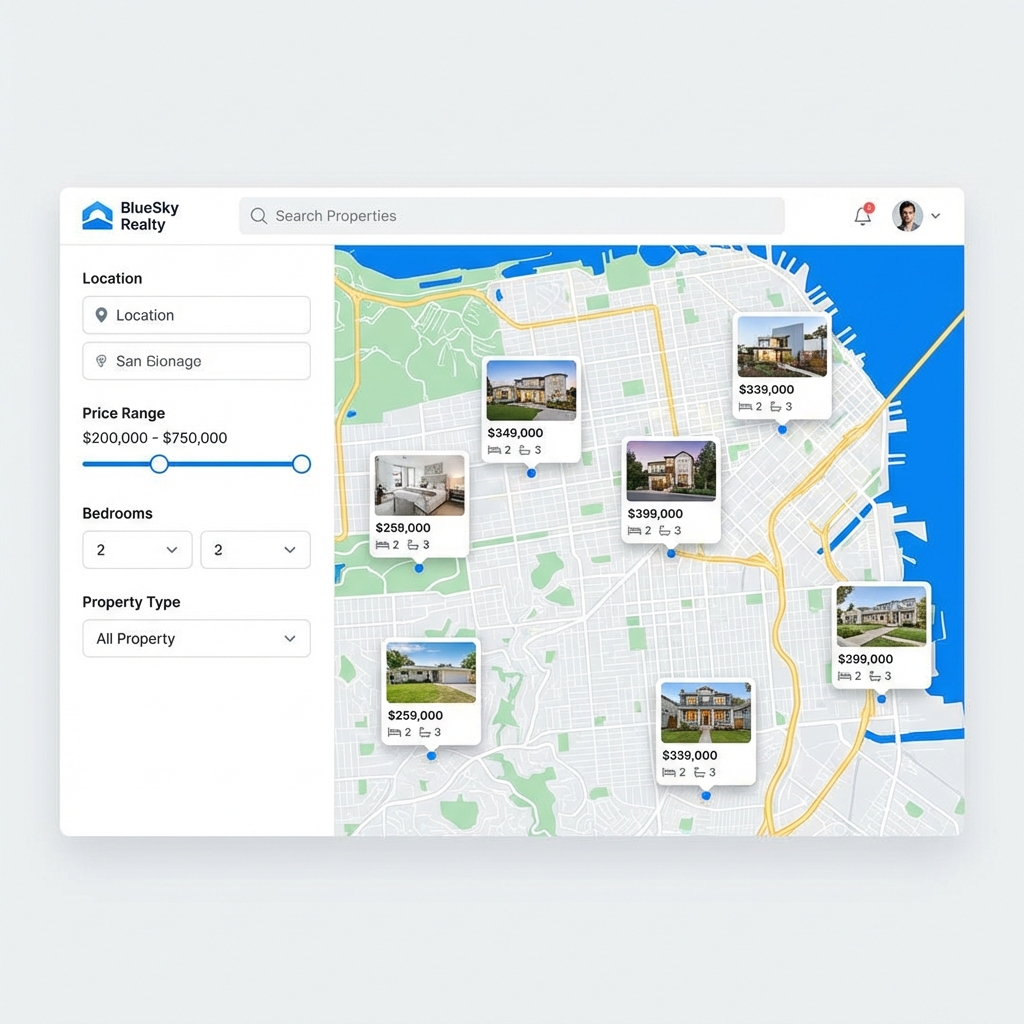Viewport: 1024px width, 1024px height.
Task: Click the user avatar photo
Action: (907, 216)
